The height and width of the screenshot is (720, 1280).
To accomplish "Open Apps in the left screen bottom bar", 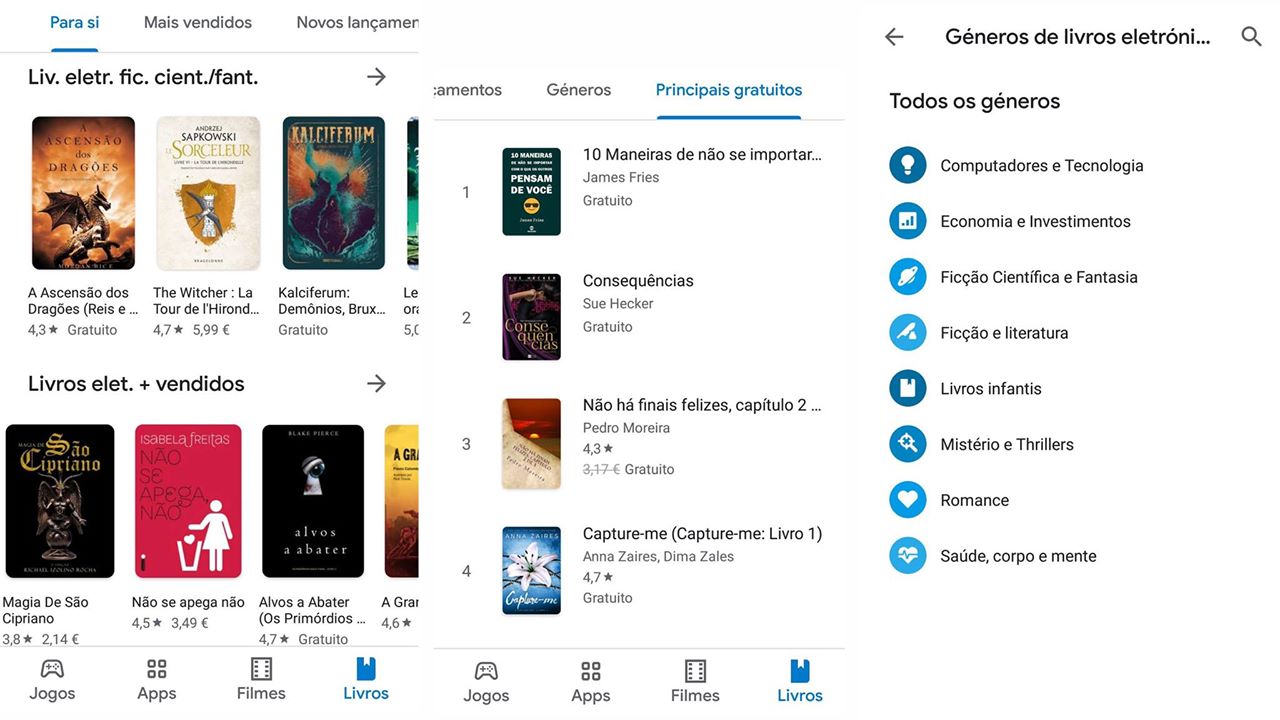I will (x=156, y=680).
